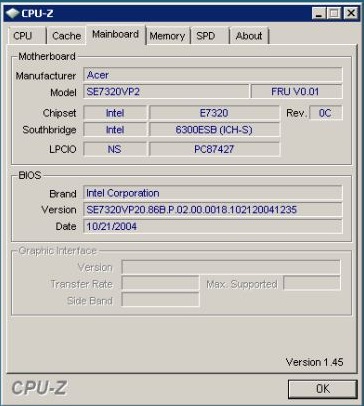Show the About tab
This screenshot has height=406, width=364.
point(249,36)
